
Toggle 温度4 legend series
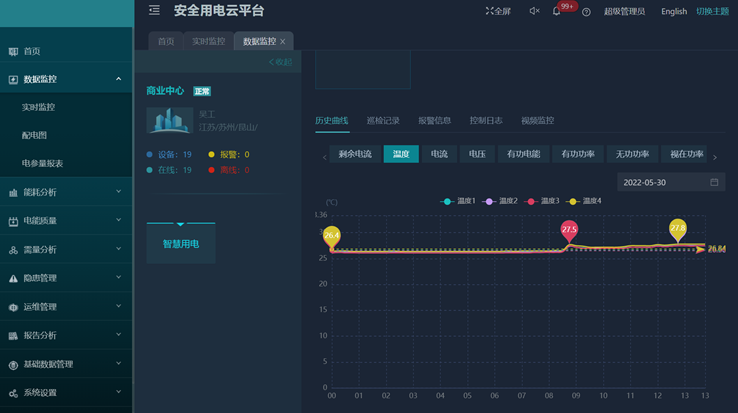[584, 201]
